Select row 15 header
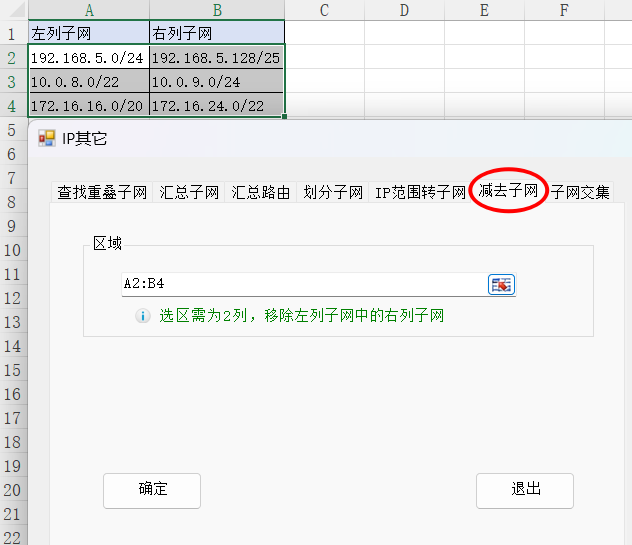This screenshot has height=545, width=632. point(13,370)
